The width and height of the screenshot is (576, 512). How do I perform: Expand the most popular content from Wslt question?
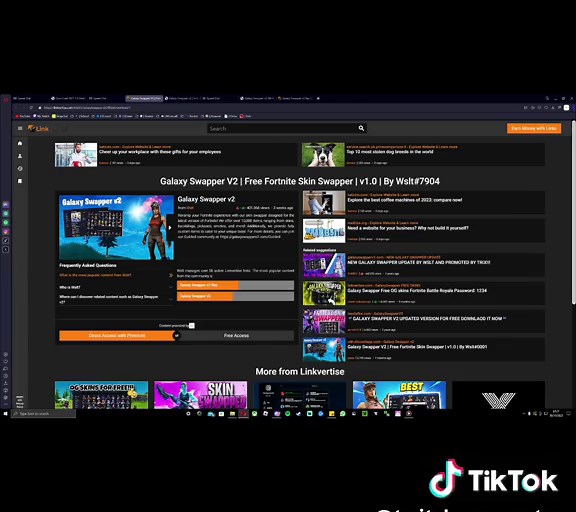tap(116, 275)
